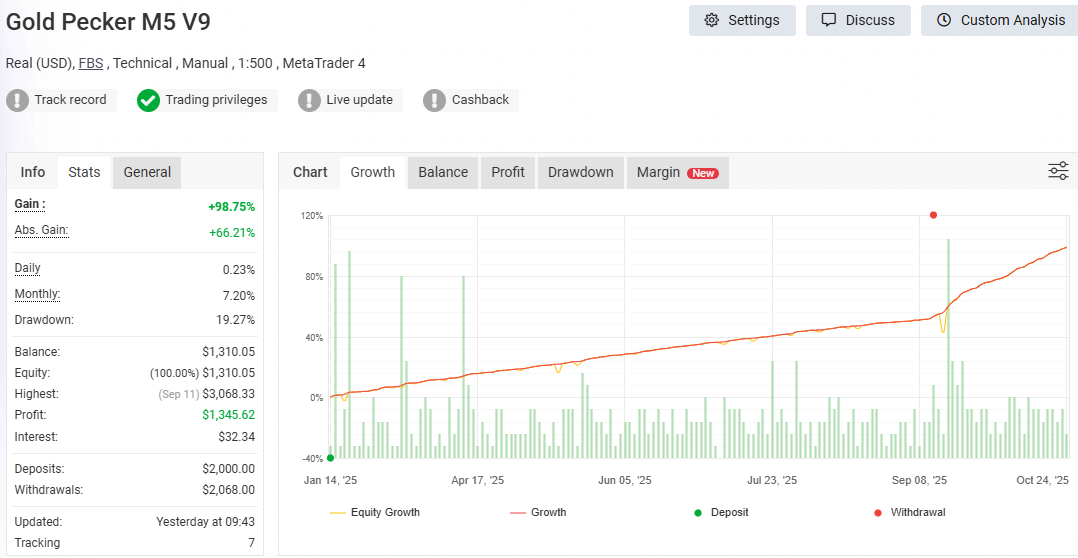Toggle Withdrawal markers in chart legend
The image size is (1078, 558).
(x=909, y=512)
